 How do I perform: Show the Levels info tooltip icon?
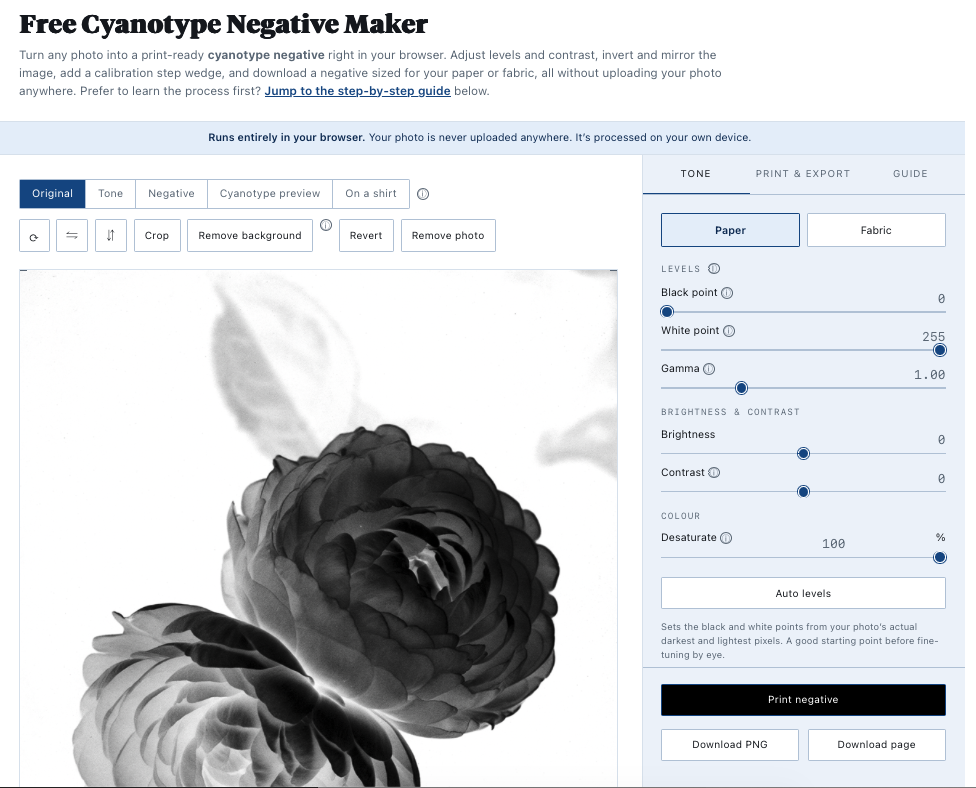pyautogui.click(x=714, y=269)
